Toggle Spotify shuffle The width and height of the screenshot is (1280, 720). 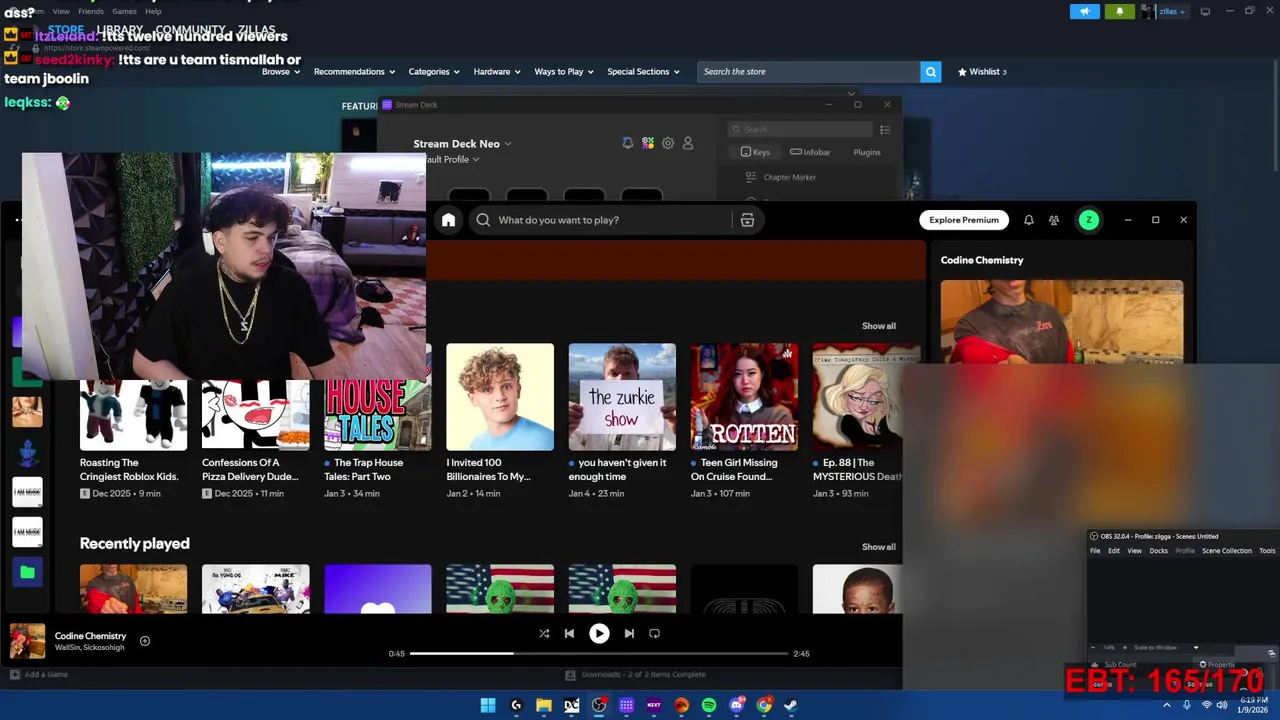pos(544,633)
